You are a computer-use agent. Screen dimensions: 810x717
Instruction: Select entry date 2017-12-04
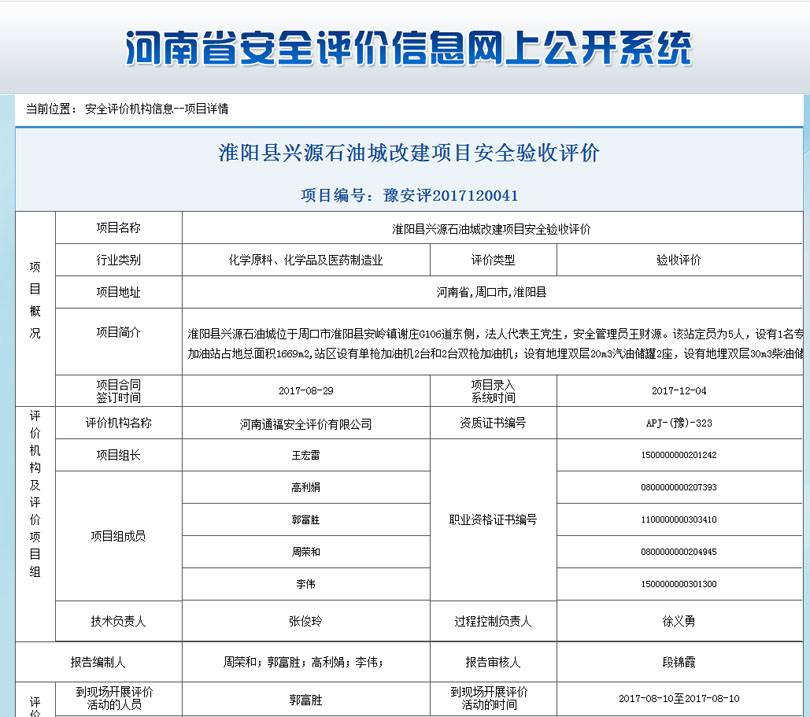tap(679, 391)
